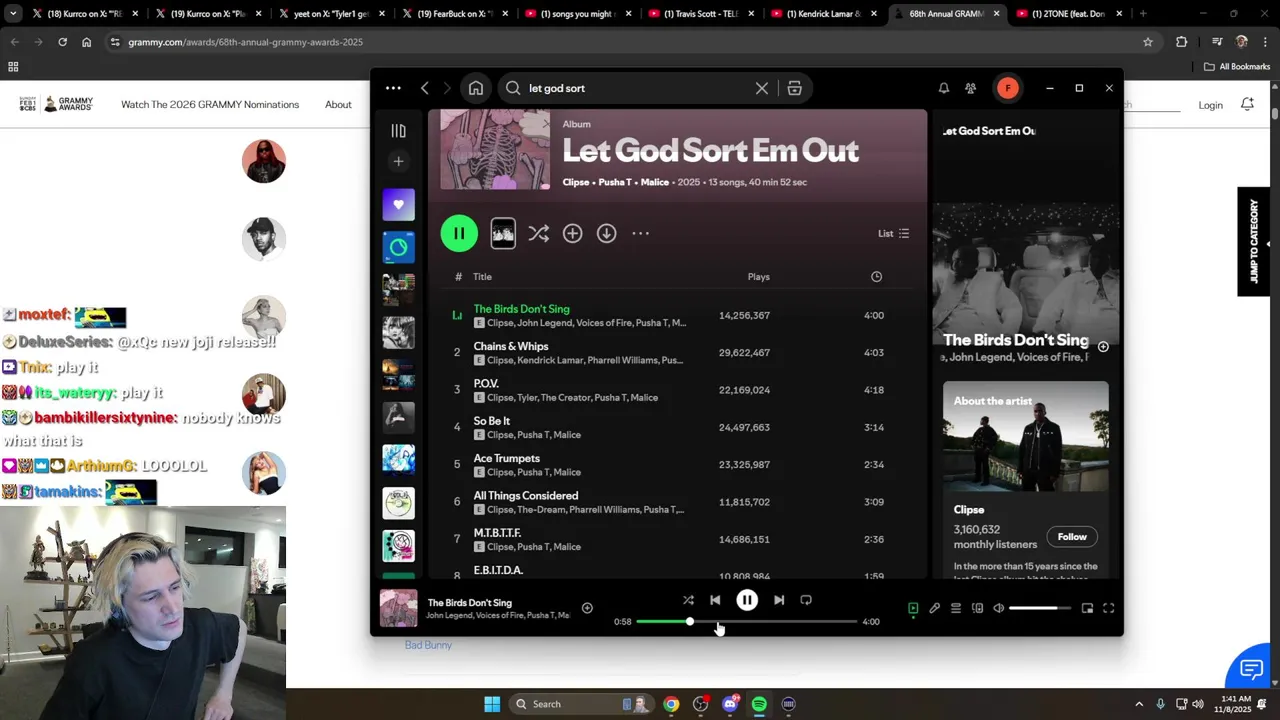Pause playback in the player bar
Viewport: 1280px width, 720px height.
[x=747, y=600]
